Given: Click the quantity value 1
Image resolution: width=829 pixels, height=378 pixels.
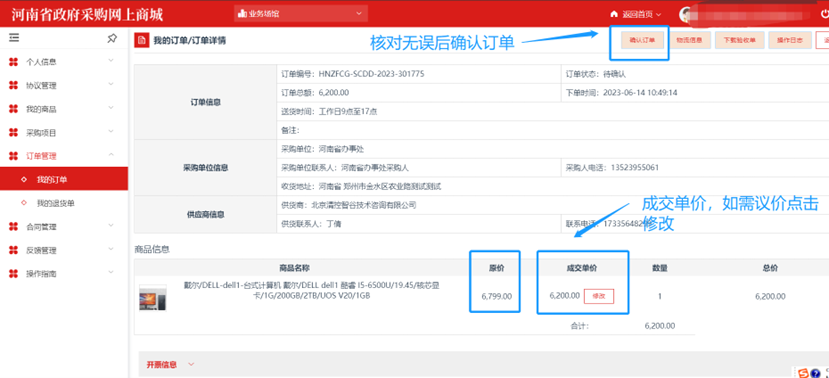Looking at the screenshot, I should tap(659, 296).
